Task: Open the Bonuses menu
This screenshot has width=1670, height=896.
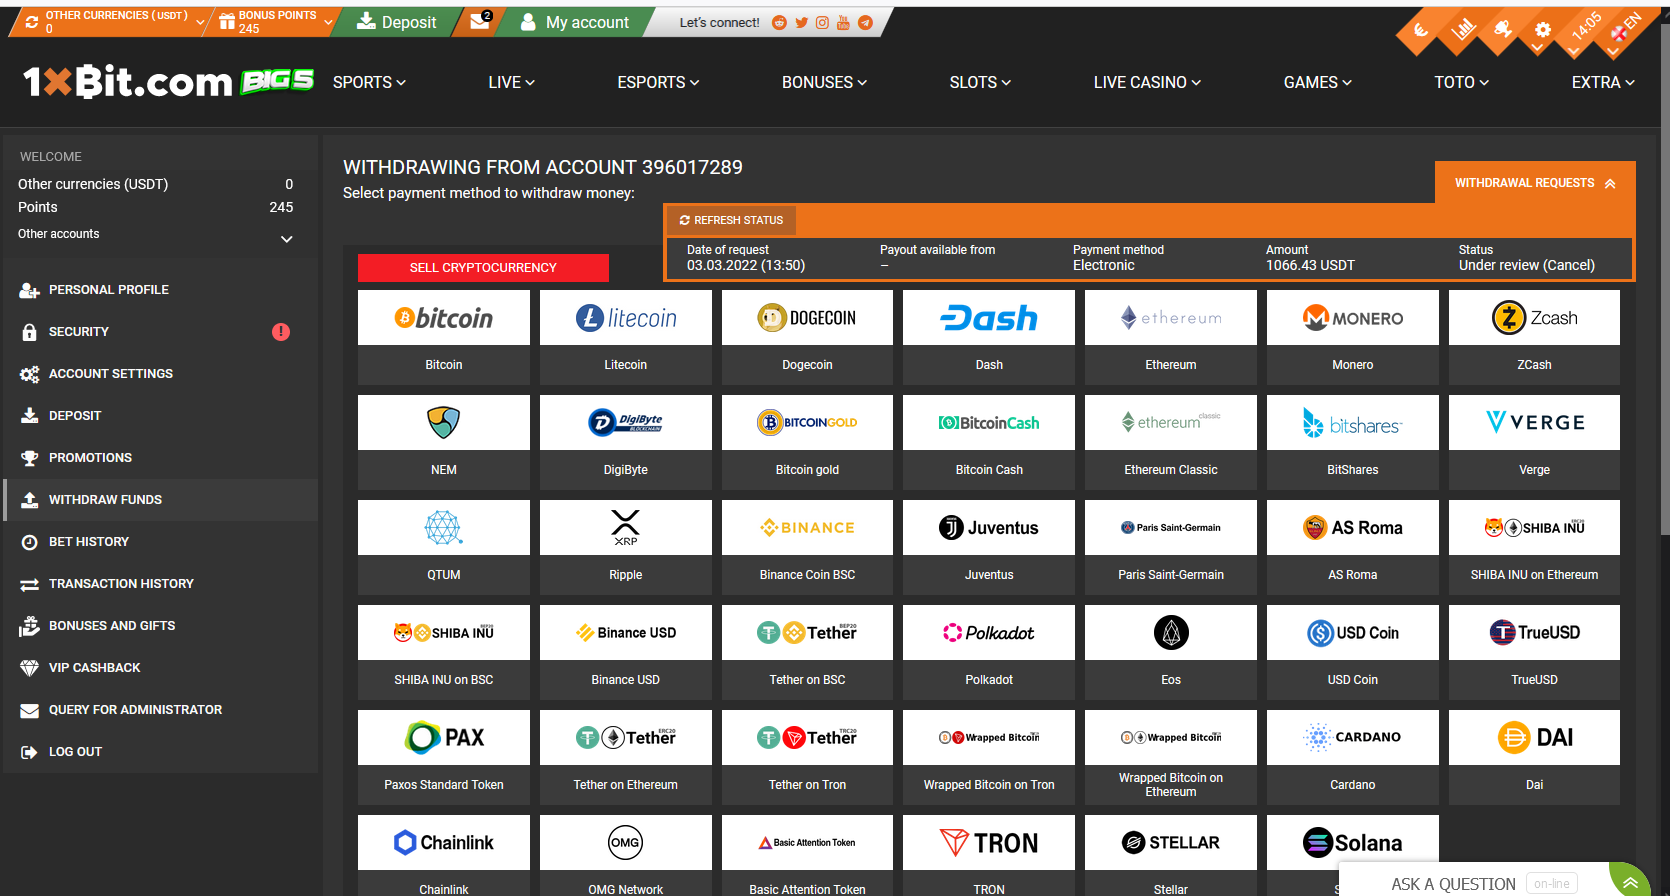Action: click(x=824, y=83)
